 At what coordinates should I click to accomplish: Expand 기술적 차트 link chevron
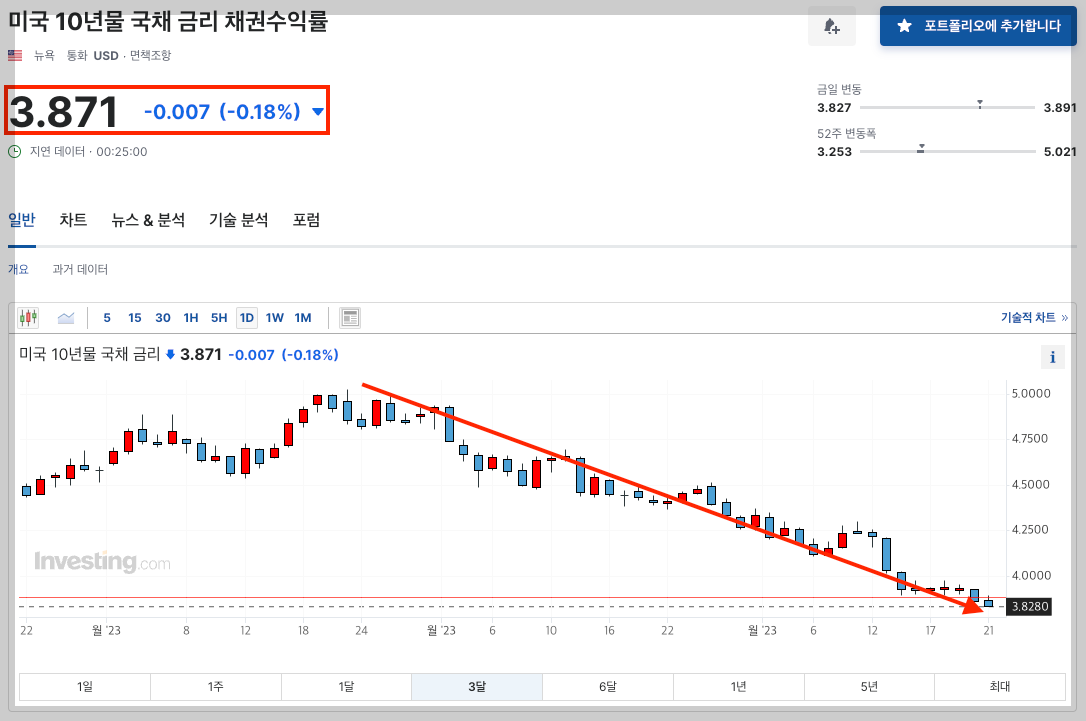tap(1065, 317)
